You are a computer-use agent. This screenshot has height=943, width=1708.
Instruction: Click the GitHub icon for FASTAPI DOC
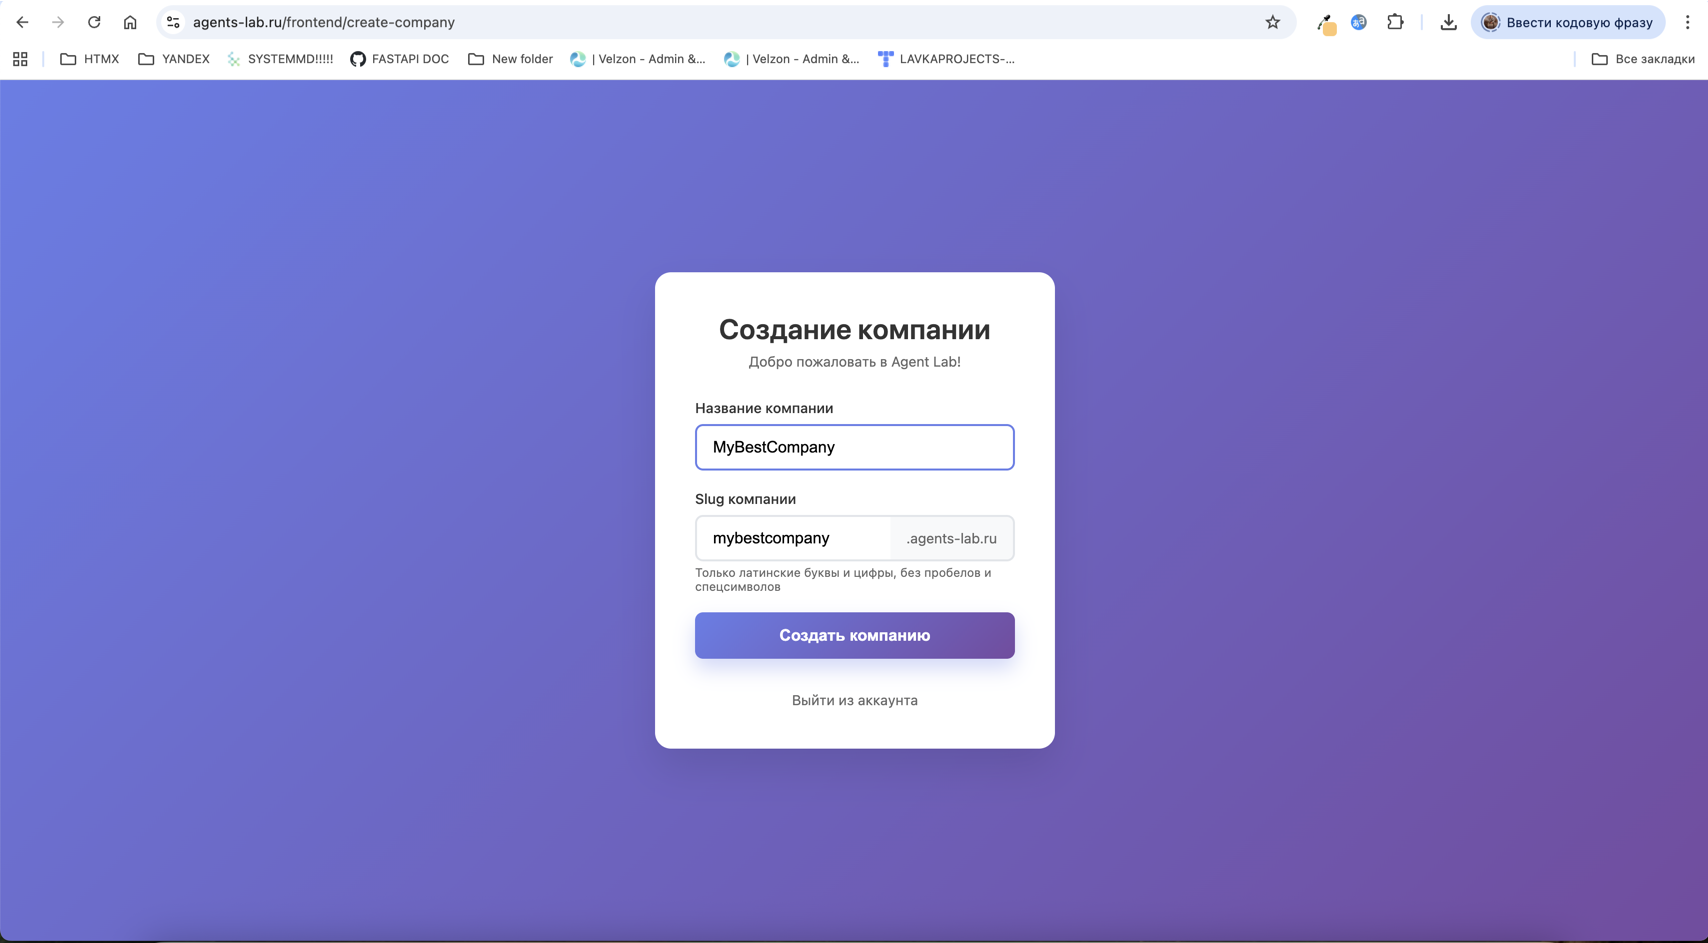tap(357, 59)
